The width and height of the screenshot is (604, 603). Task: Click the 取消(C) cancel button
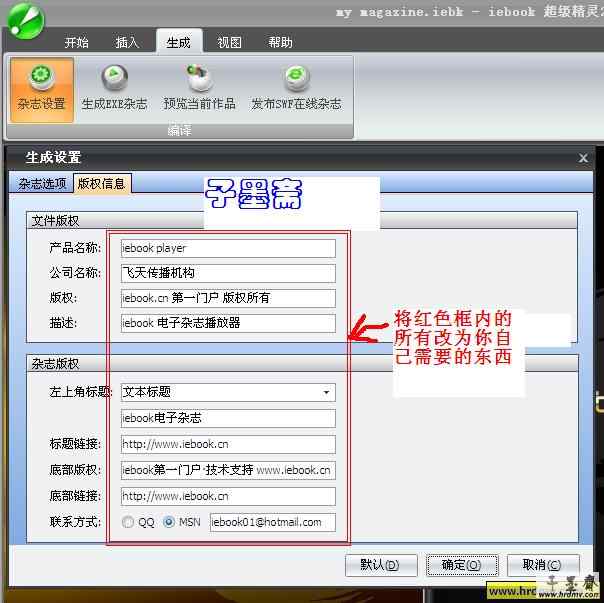543,565
